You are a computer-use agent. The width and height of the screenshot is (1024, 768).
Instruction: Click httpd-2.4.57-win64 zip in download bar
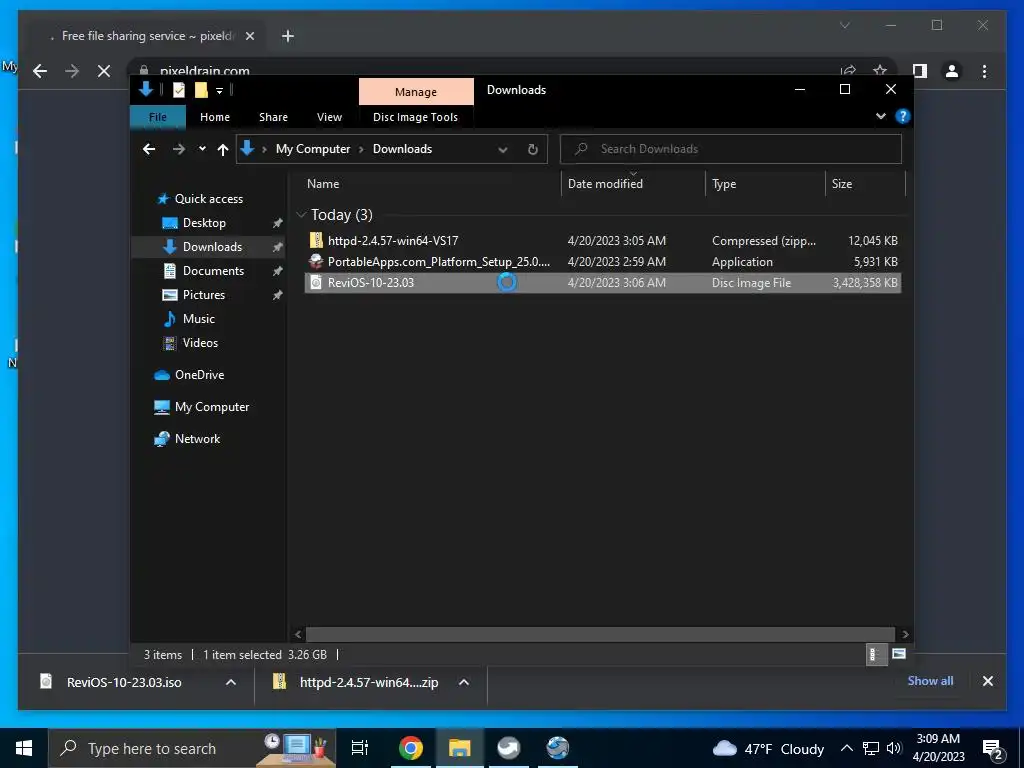tap(368, 682)
